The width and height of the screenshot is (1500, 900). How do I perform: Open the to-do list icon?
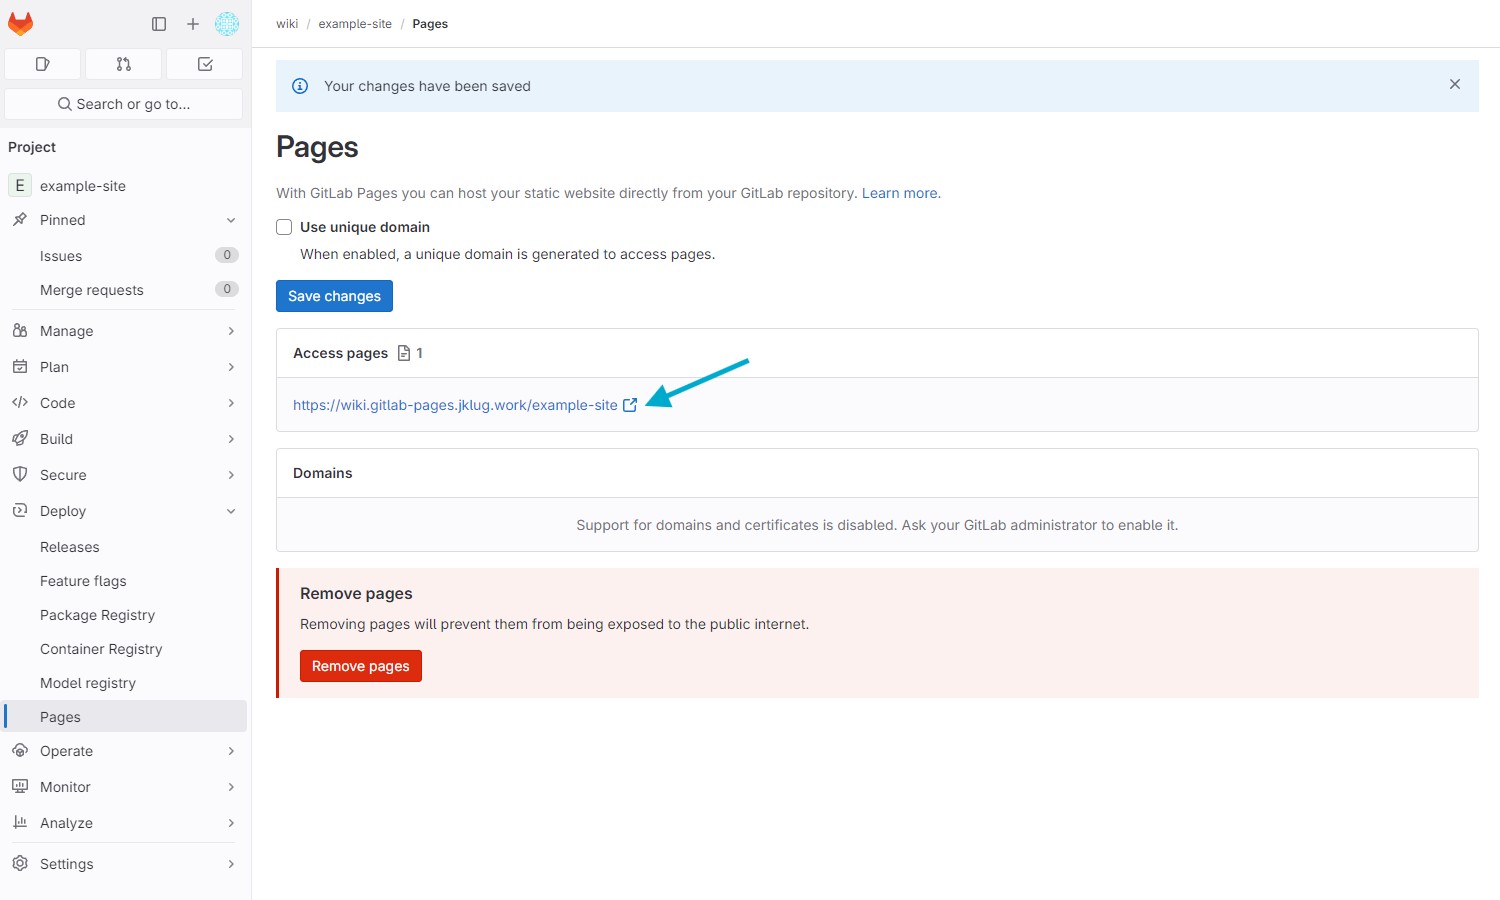205,64
